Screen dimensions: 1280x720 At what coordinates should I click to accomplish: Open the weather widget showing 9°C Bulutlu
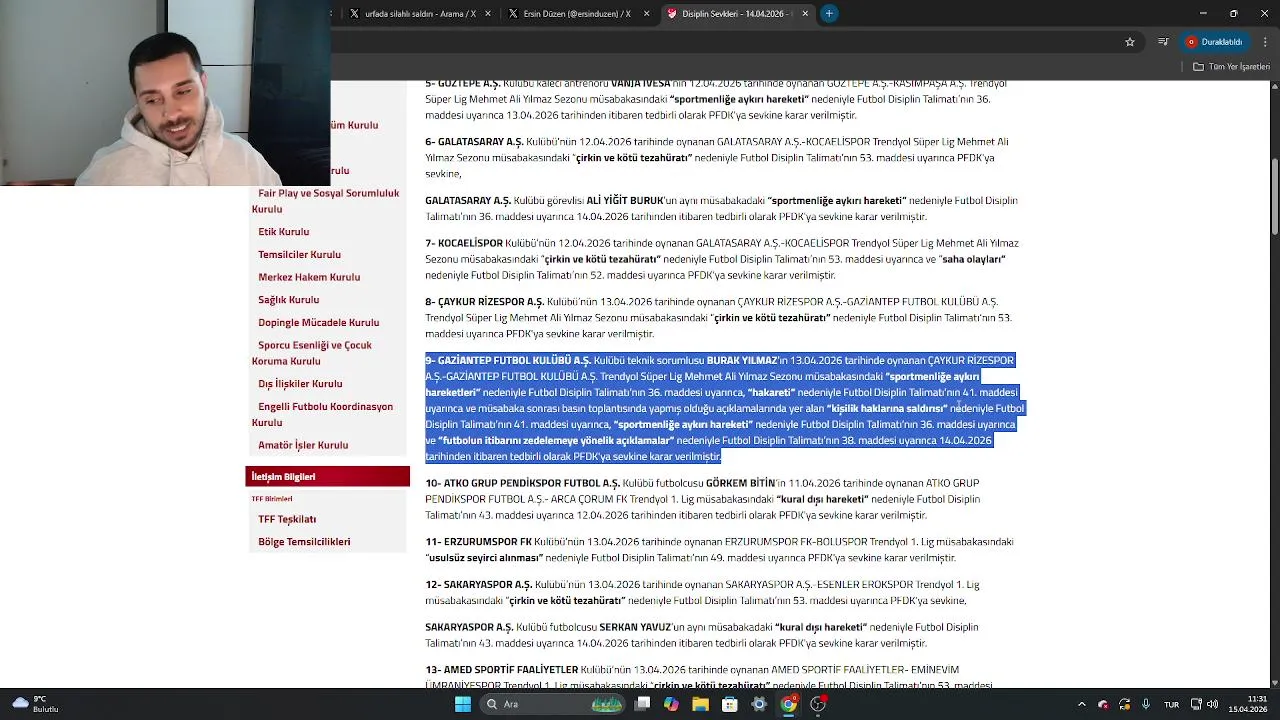[x=36, y=704]
